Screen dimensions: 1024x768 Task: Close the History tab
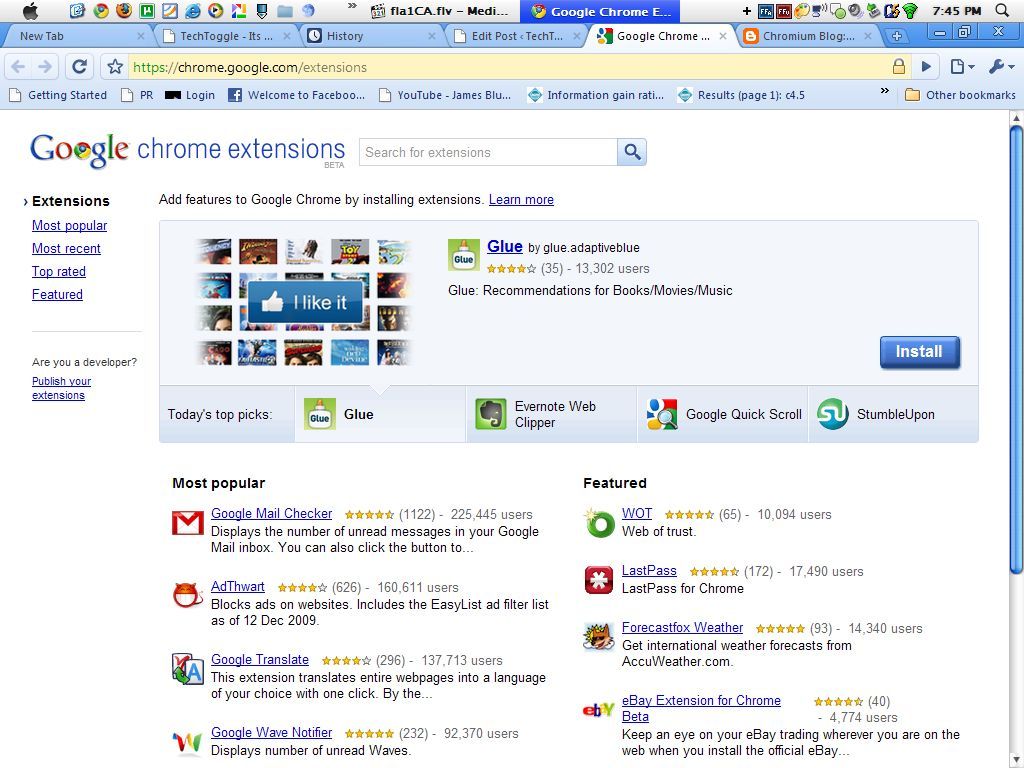432,37
